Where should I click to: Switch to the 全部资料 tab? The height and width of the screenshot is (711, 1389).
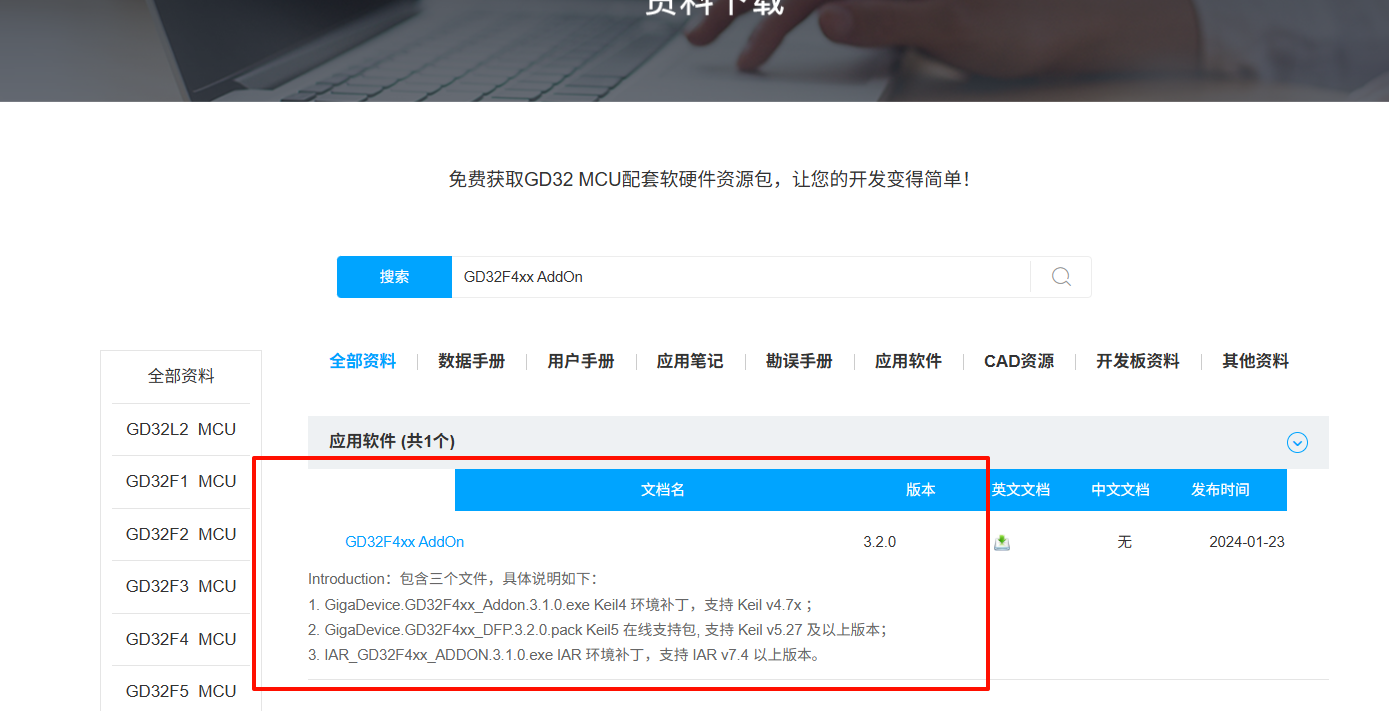coord(363,361)
